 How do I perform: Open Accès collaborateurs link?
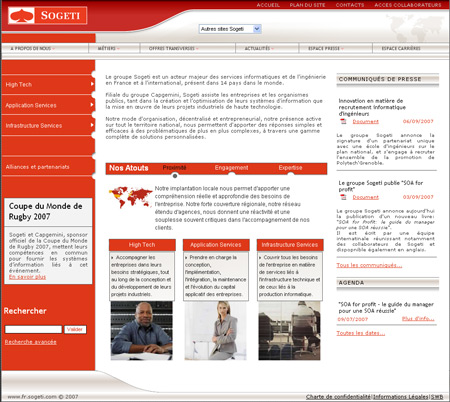[x=408, y=5]
